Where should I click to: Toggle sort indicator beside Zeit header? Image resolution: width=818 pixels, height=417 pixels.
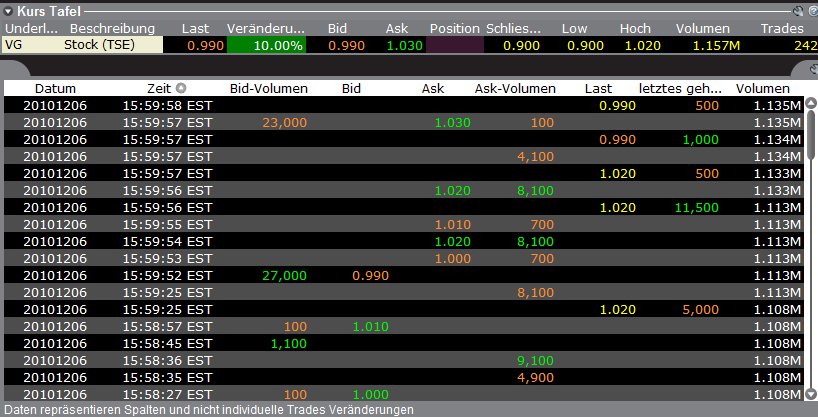point(181,88)
